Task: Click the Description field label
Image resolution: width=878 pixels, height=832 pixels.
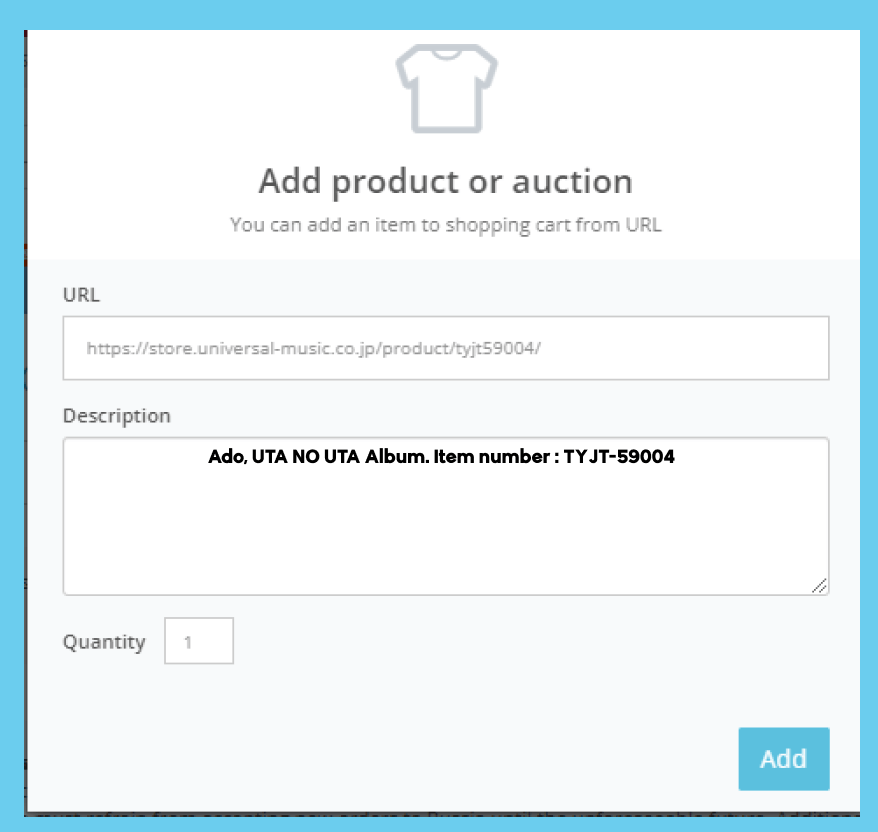Action: (116, 416)
